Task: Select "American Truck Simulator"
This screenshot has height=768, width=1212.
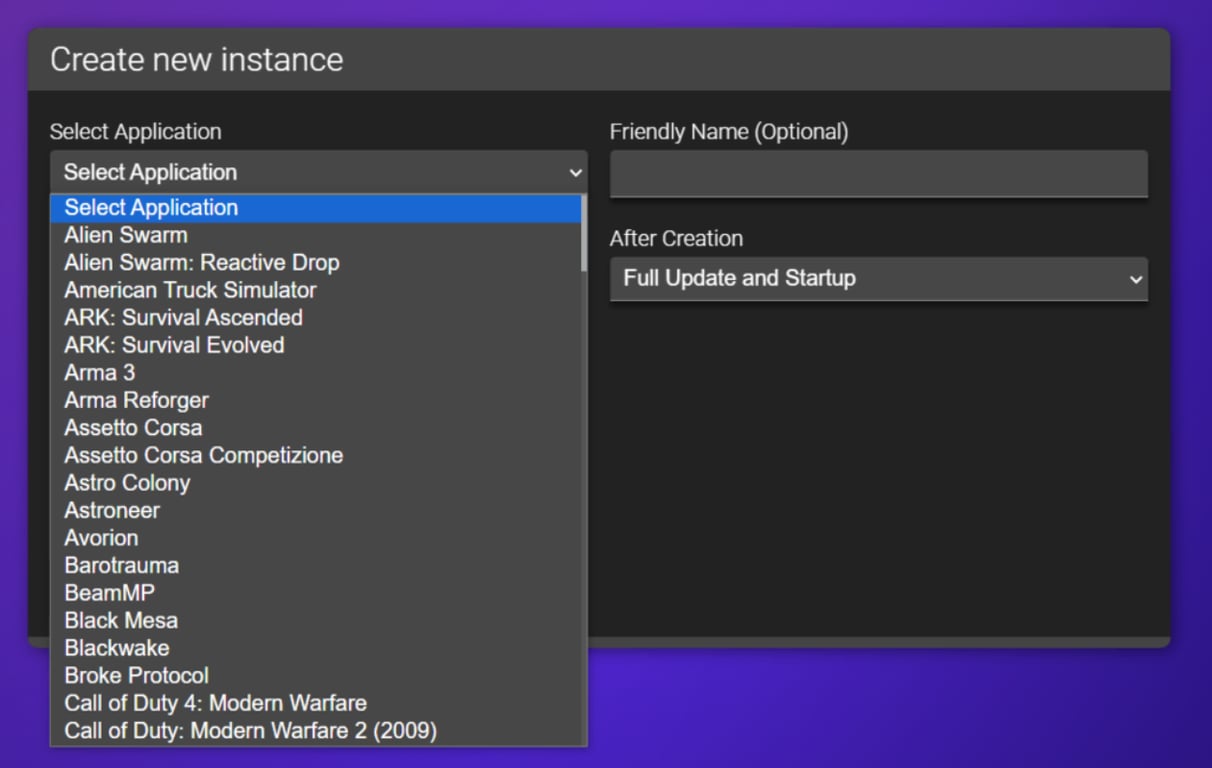Action: tap(189, 290)
